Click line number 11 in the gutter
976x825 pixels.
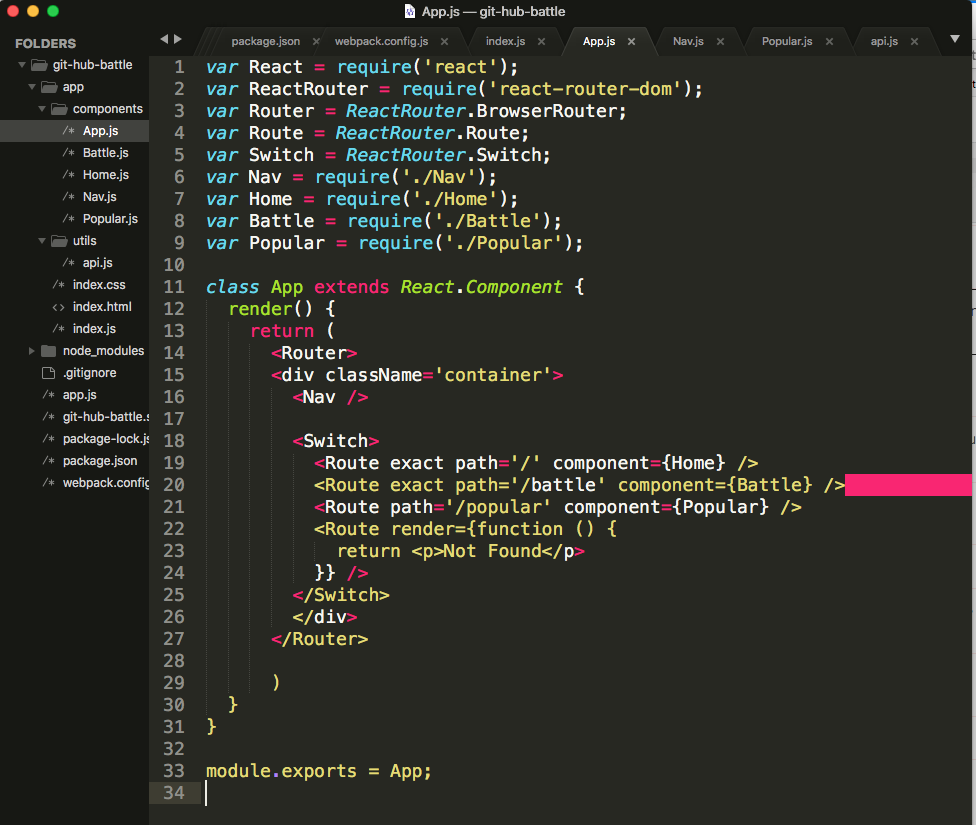coord(173,287)
